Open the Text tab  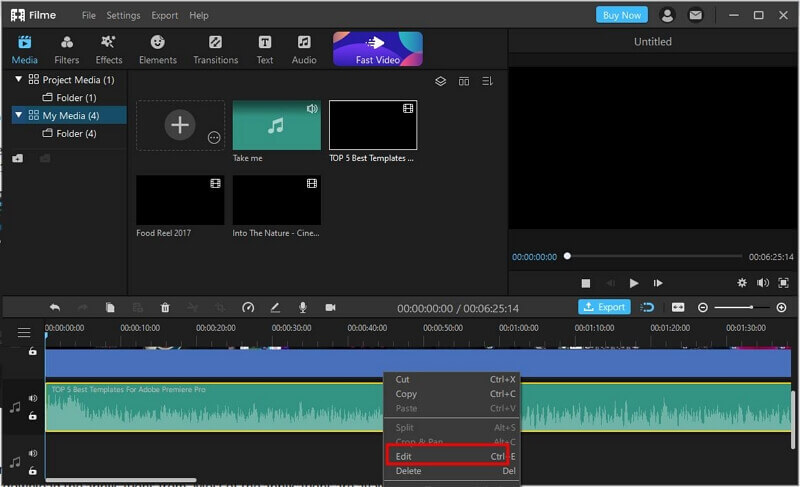tap(265, 49)
